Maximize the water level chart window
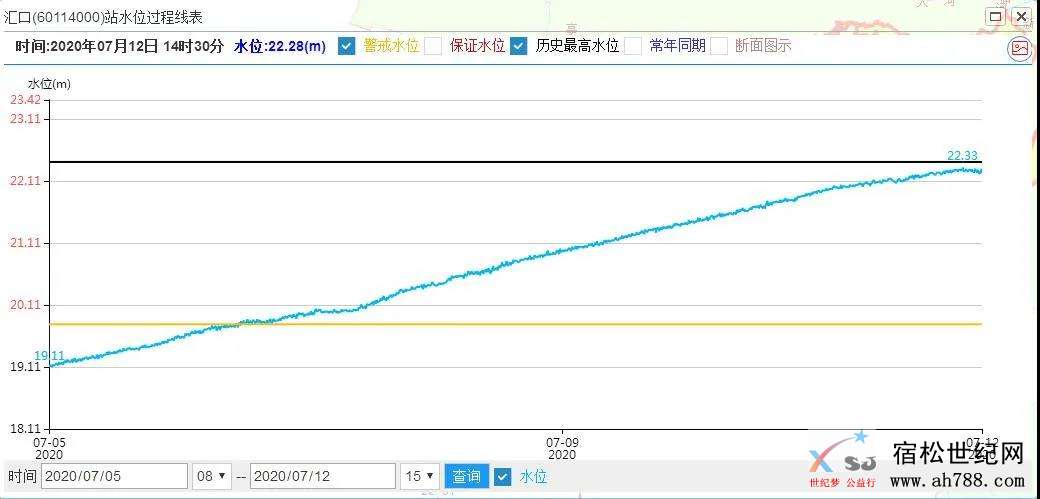Image resolution: width=1040 pixels, height=499 pixels. tap(996, 17)
